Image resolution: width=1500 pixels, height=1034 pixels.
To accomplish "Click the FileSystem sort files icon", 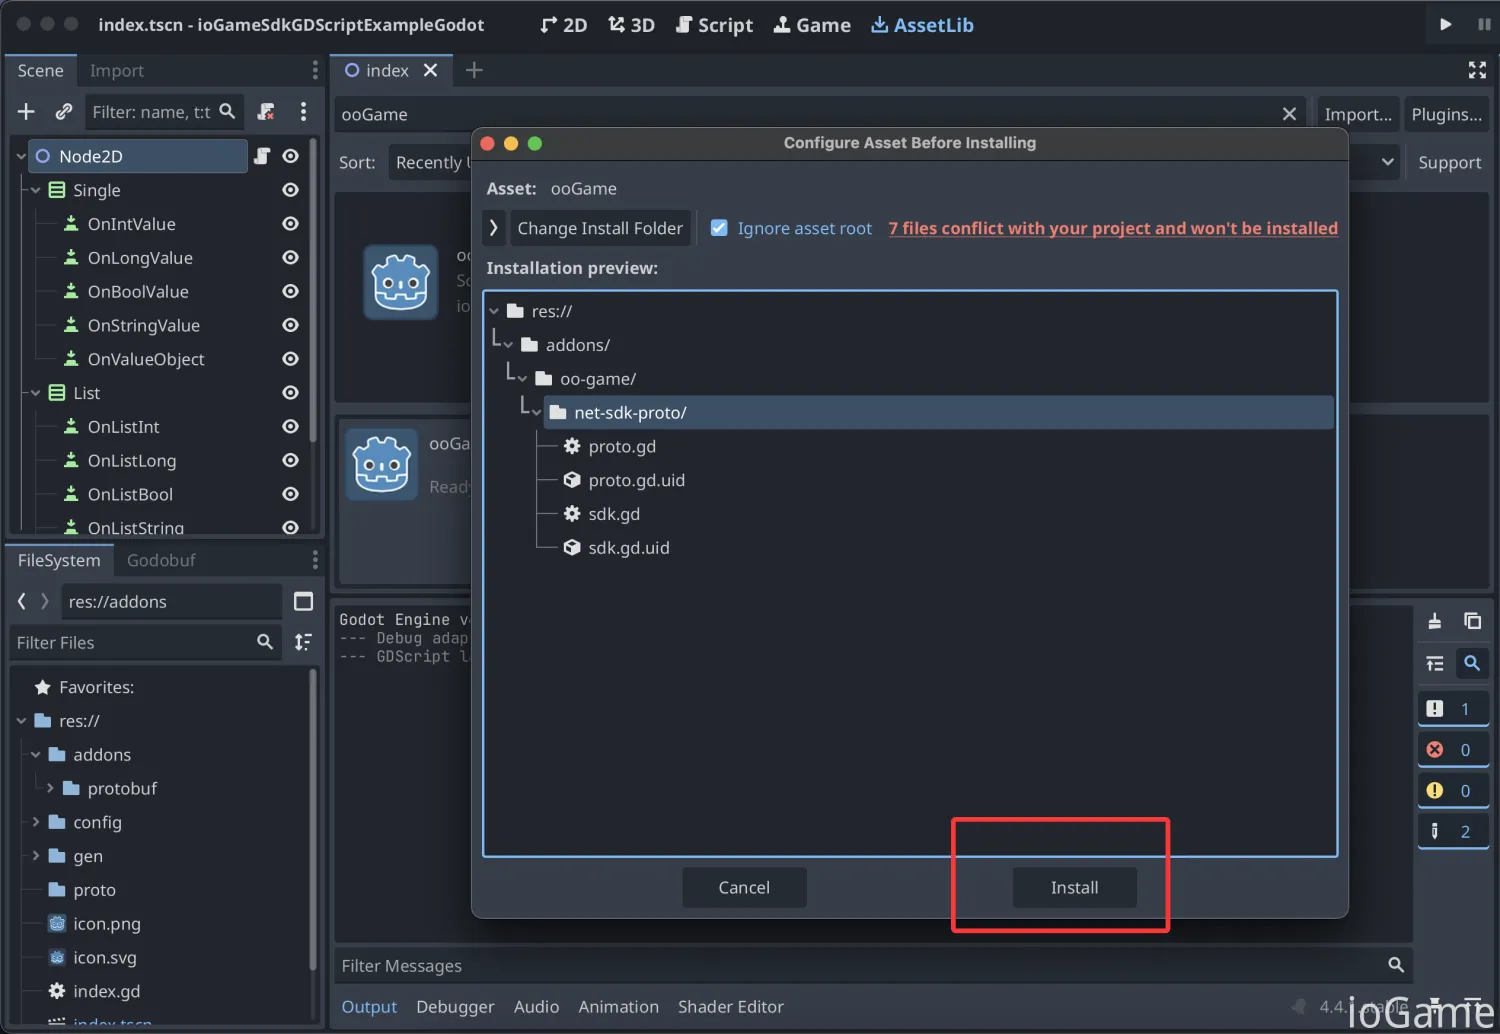I will 303,642.
